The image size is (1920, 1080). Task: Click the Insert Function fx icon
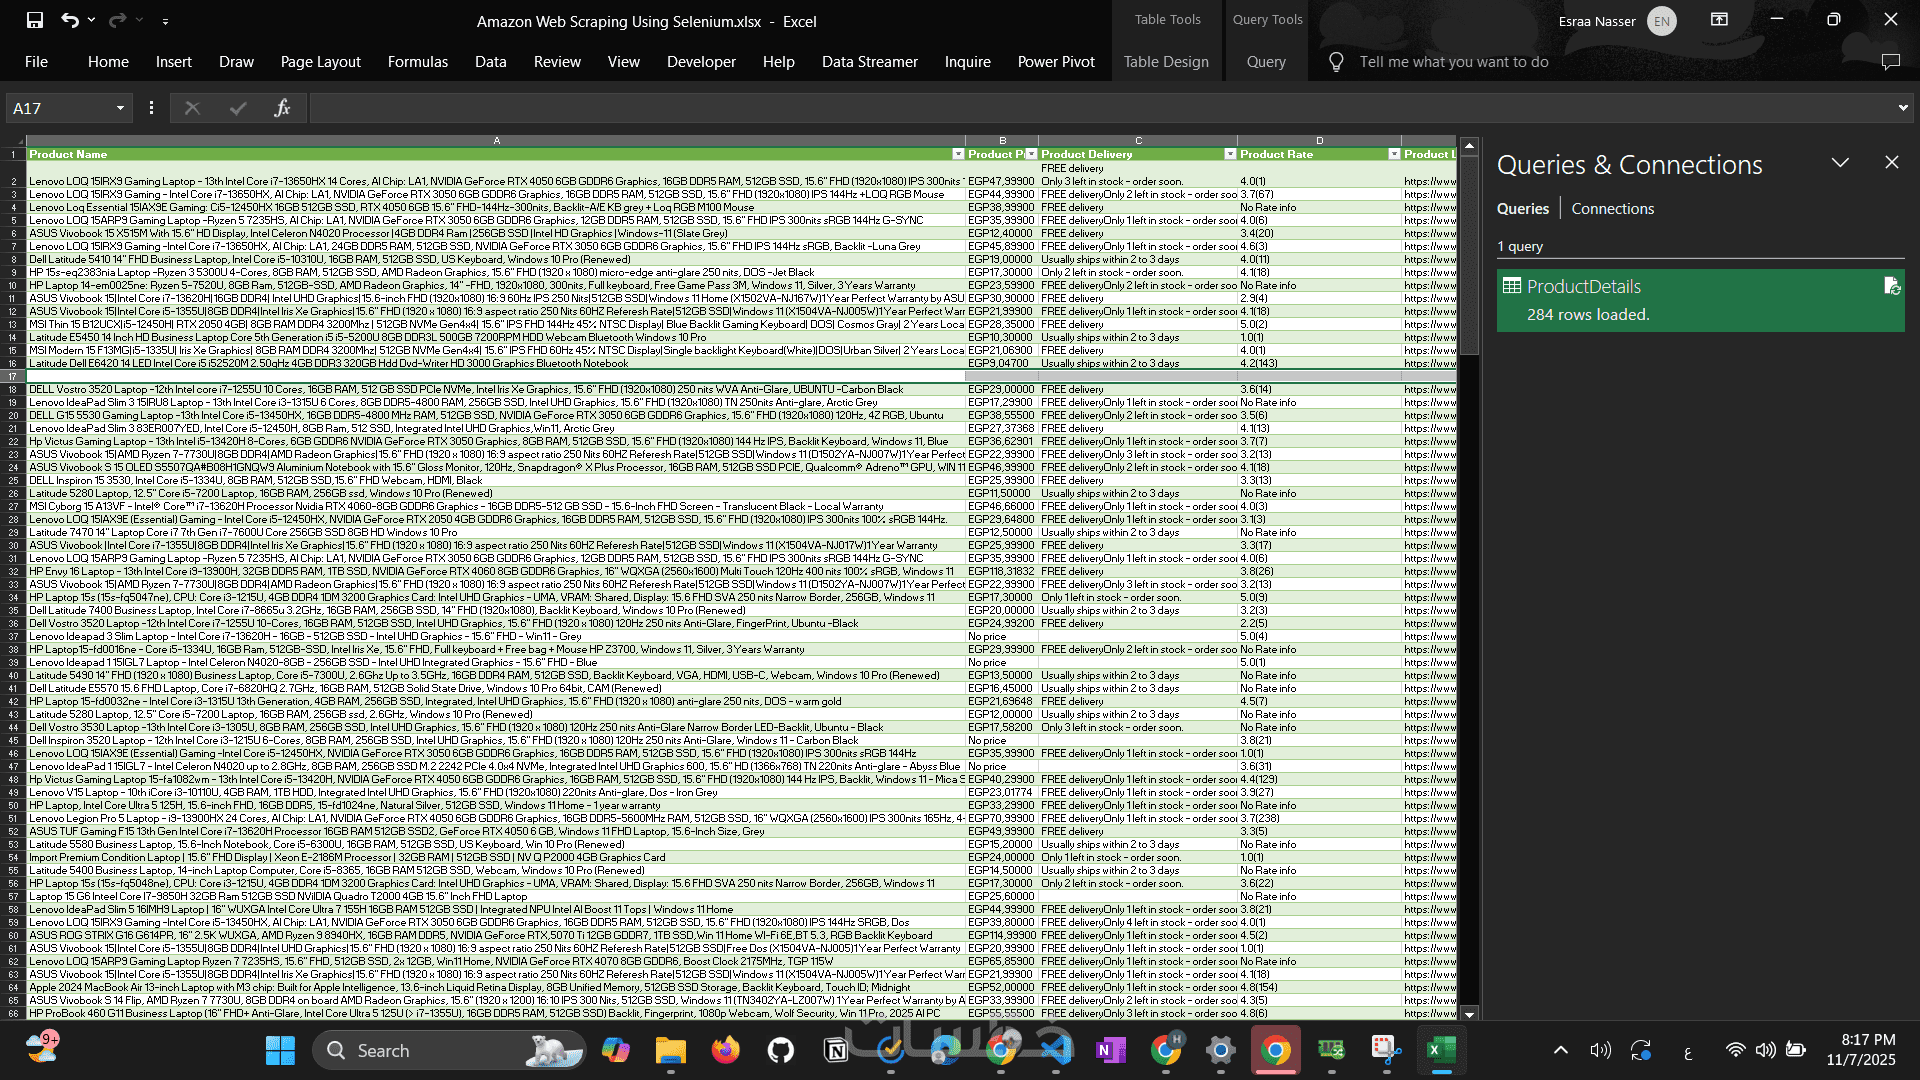(x=282, y=108)
